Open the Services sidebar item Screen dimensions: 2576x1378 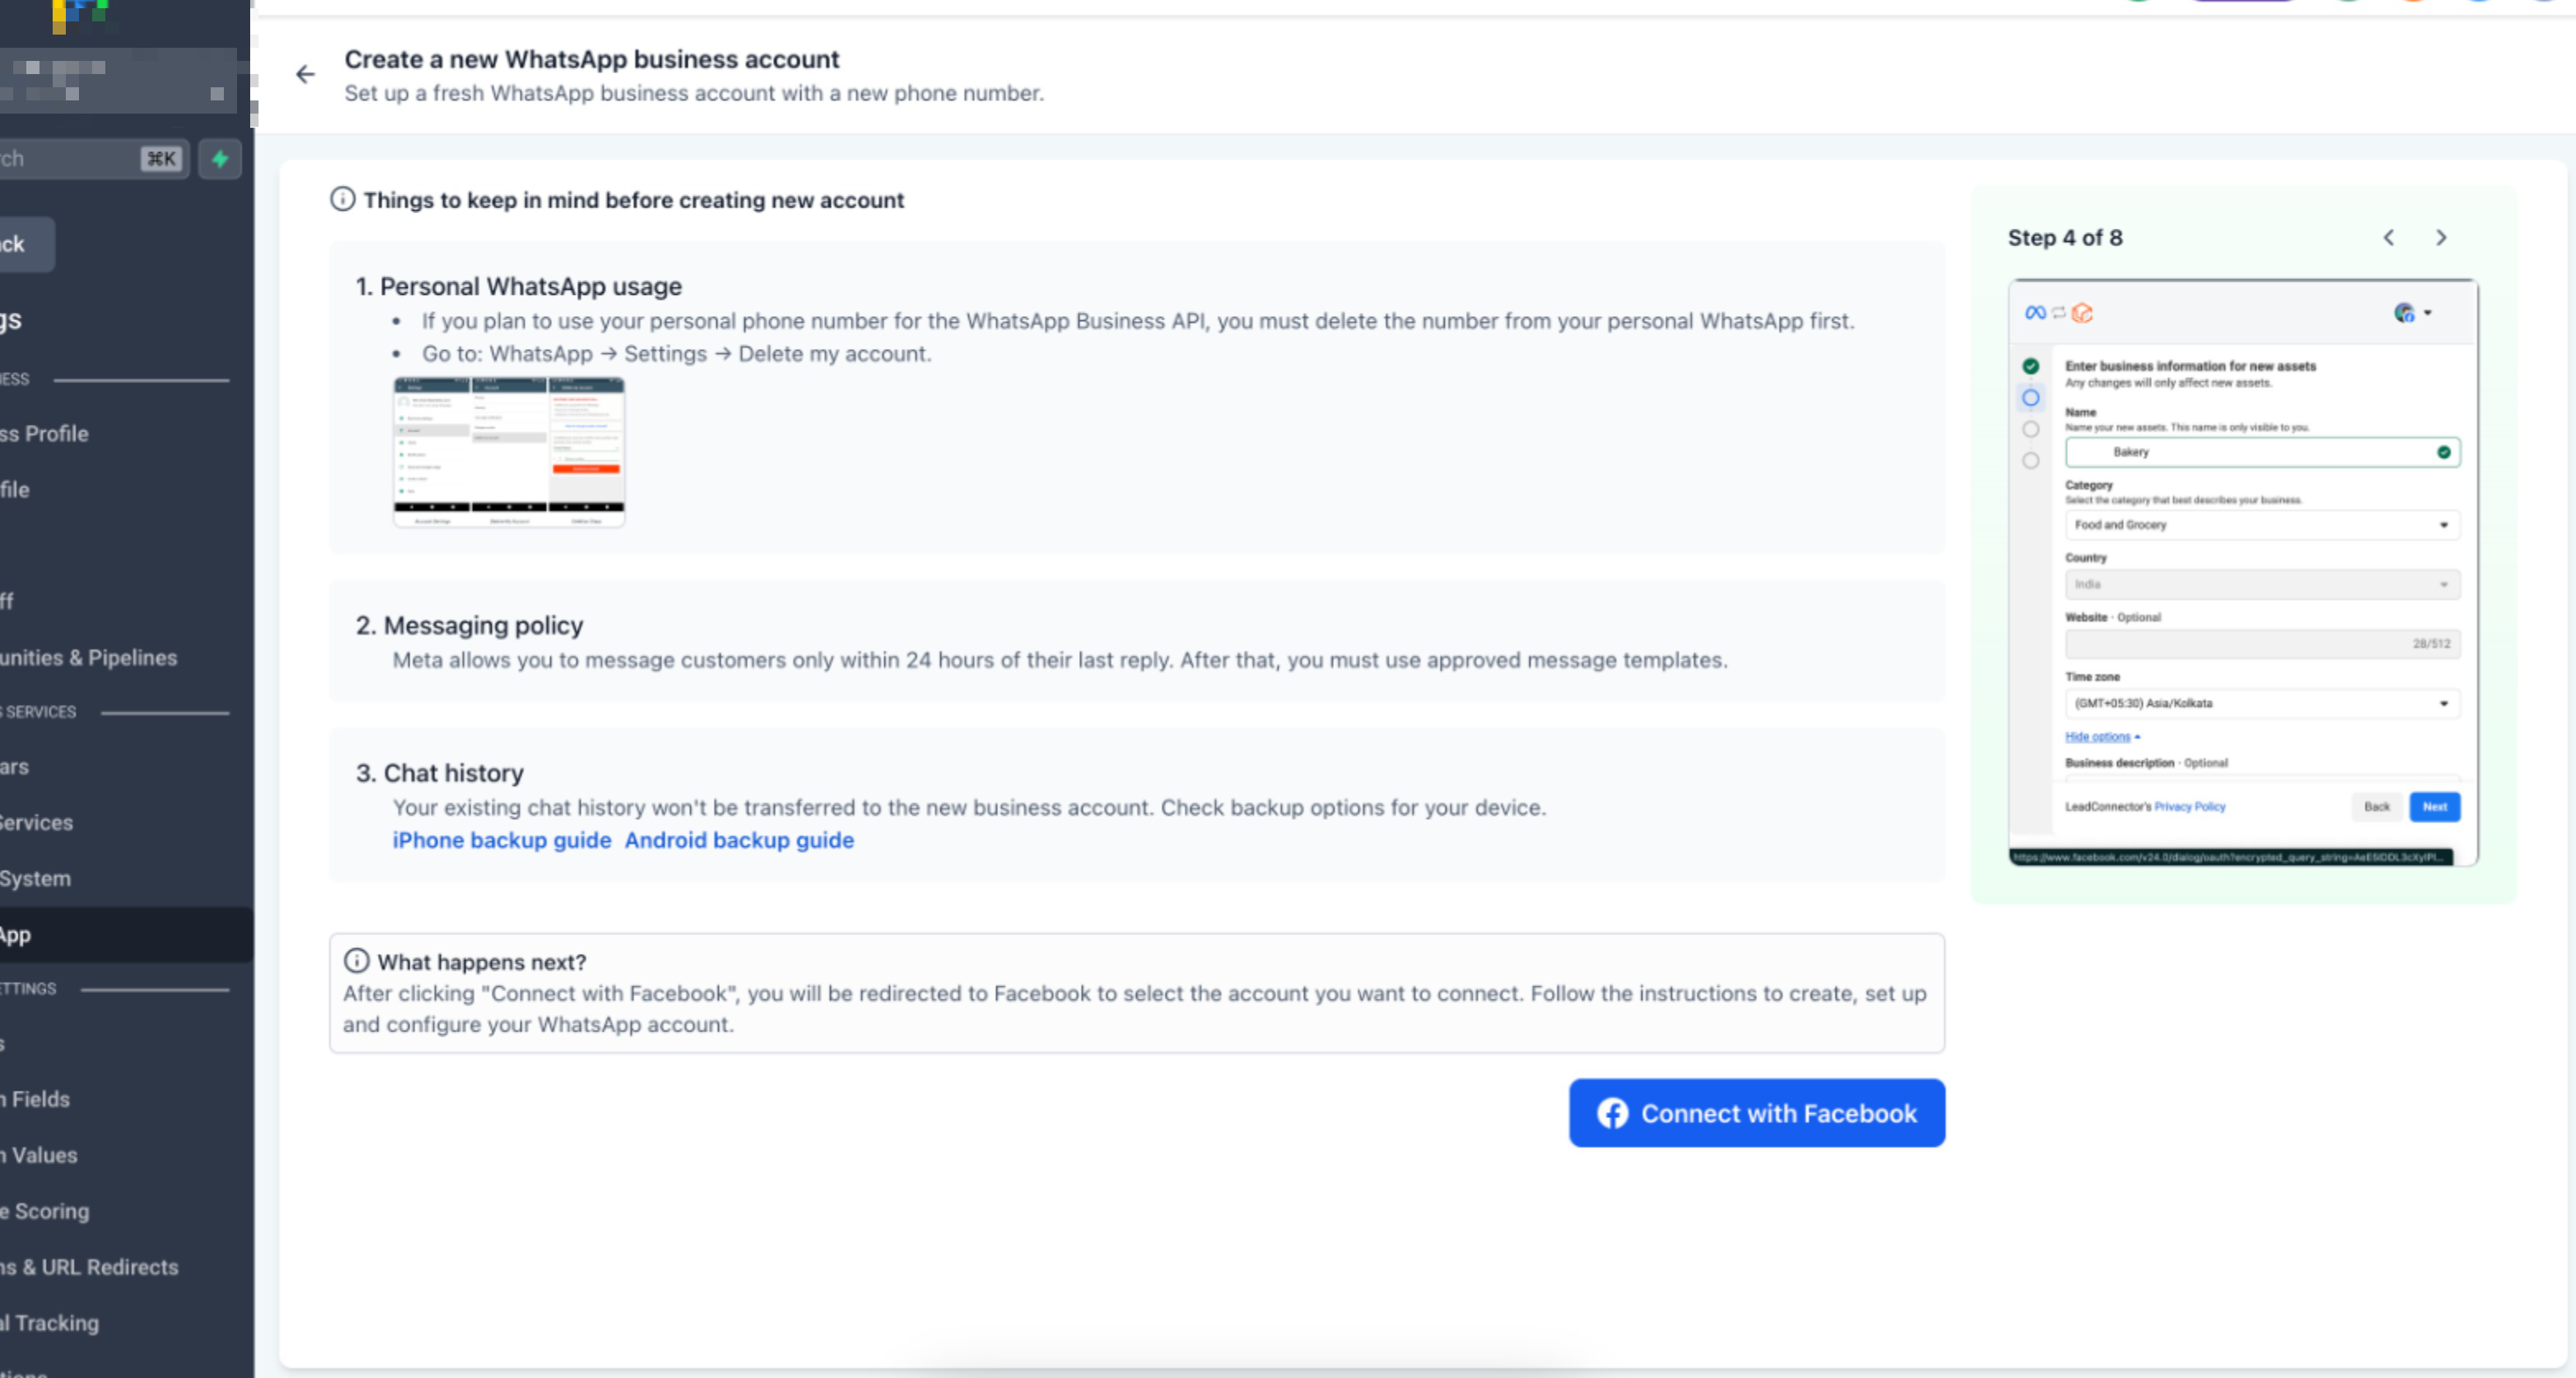coord(37,823)
